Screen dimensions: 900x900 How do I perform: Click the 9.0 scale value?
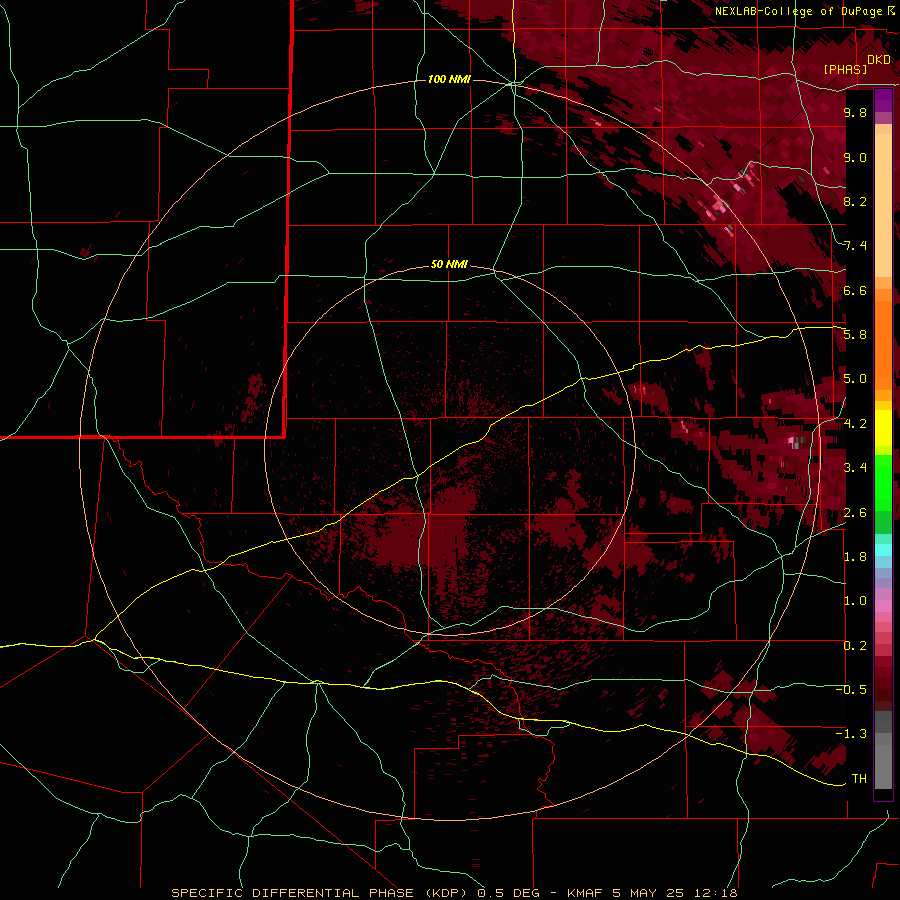855,157
